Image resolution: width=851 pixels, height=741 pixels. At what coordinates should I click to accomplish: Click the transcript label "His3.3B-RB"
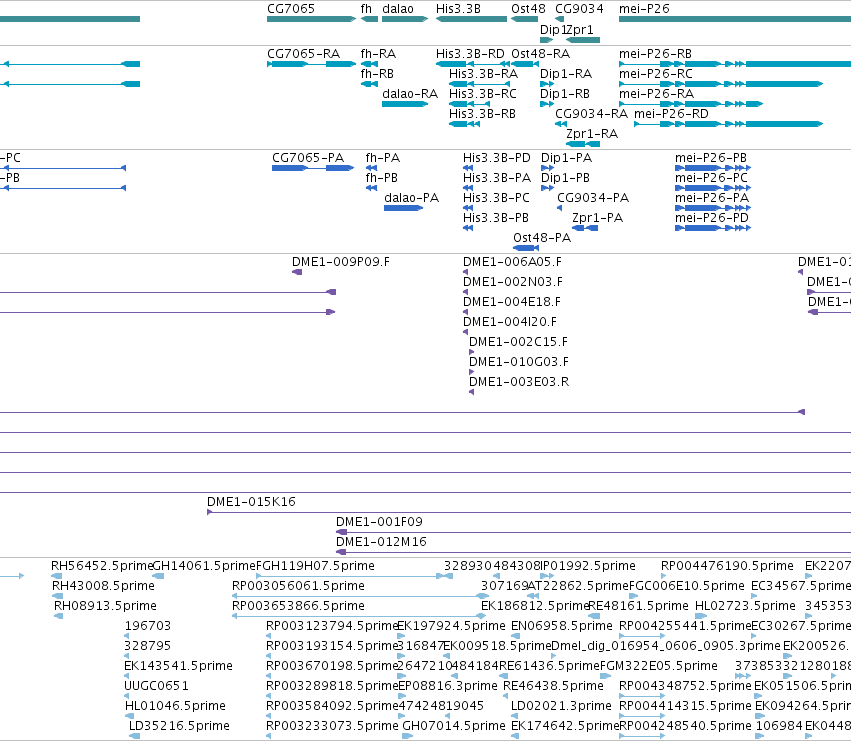482,114
